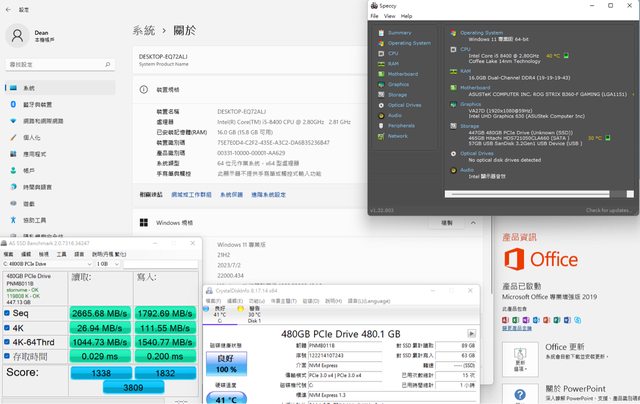Open the View menu in Speccy
This screenshot has height=404, width=640.
(390, 16)
